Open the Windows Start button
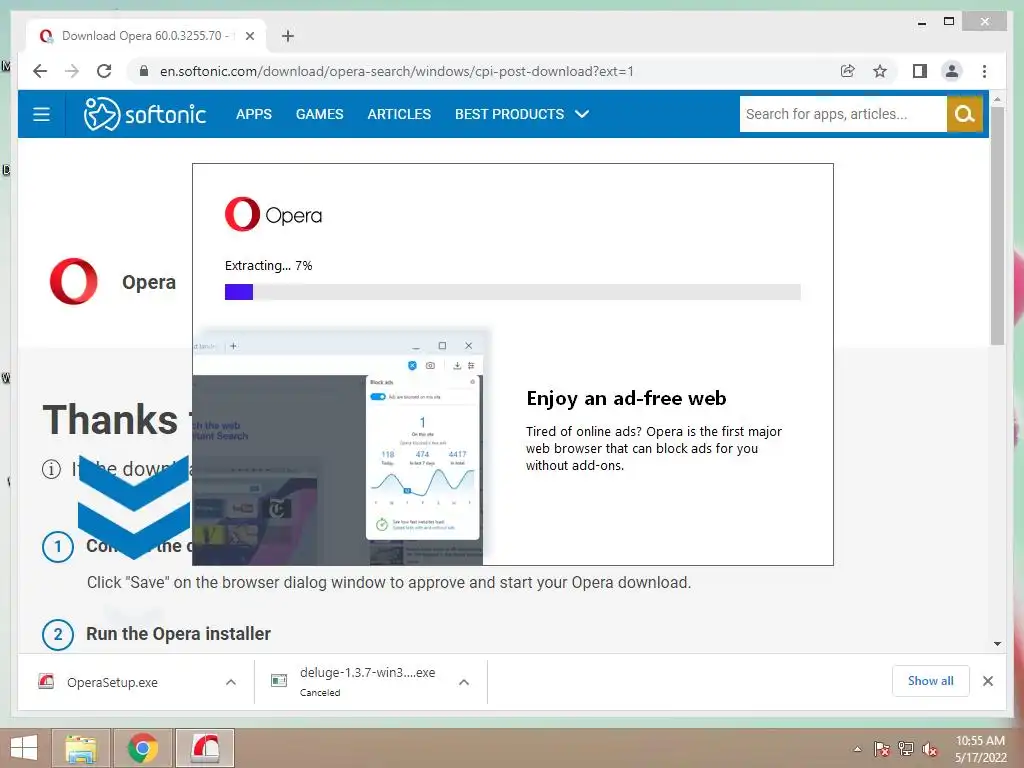1024x768 pixels. [x=24, y=748]
